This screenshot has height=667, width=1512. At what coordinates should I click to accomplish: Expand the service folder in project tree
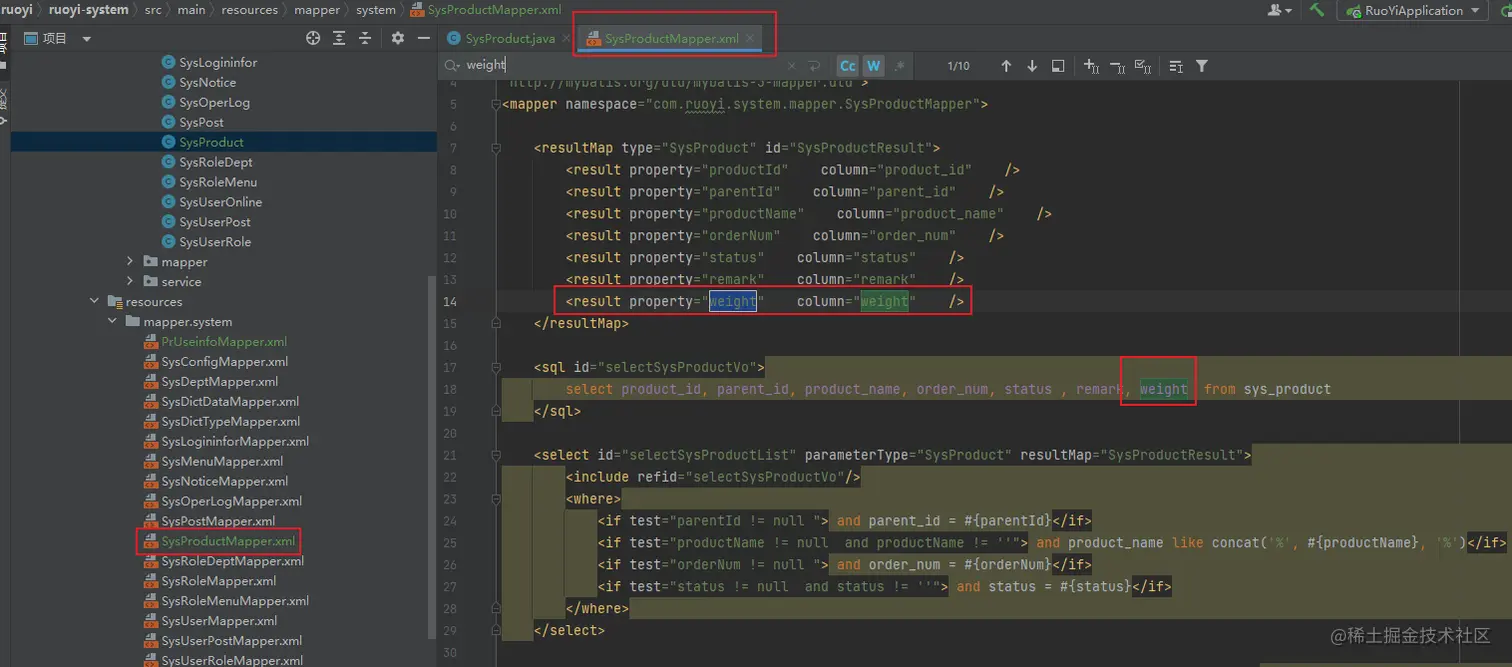click(x=130, y=282)
